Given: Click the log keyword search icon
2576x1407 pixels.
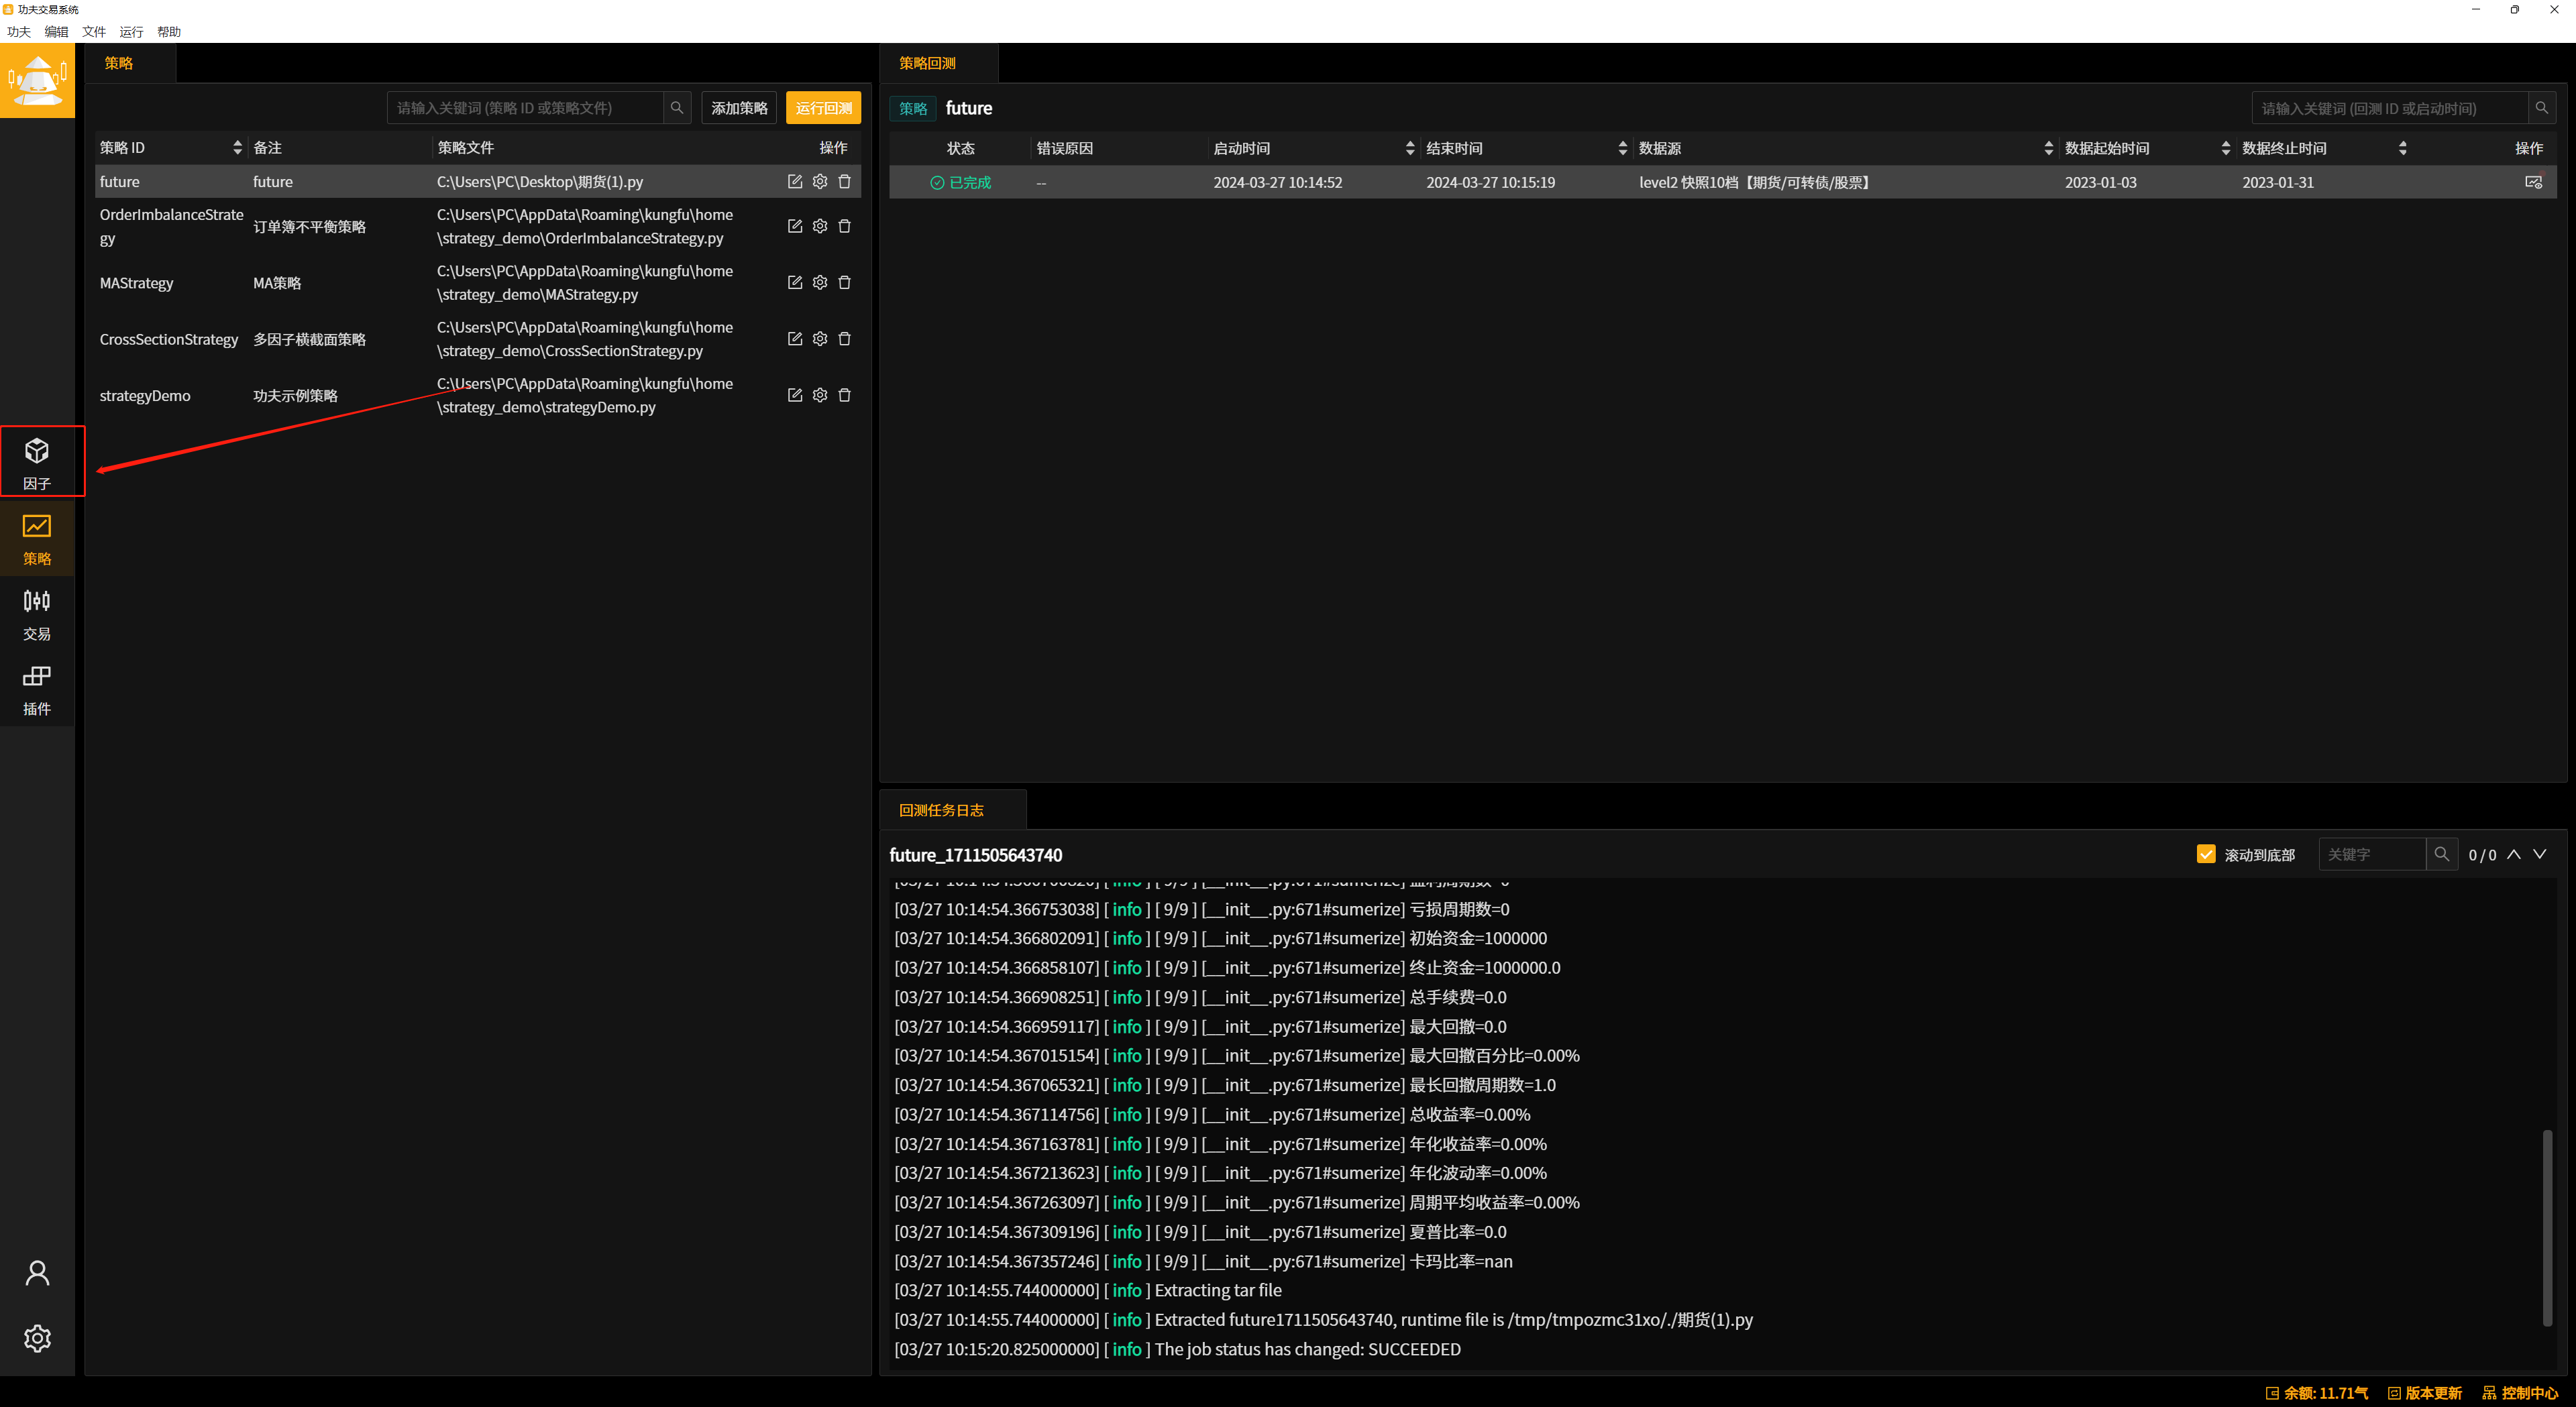Looking at the screenshot, I should [2442, 854].
